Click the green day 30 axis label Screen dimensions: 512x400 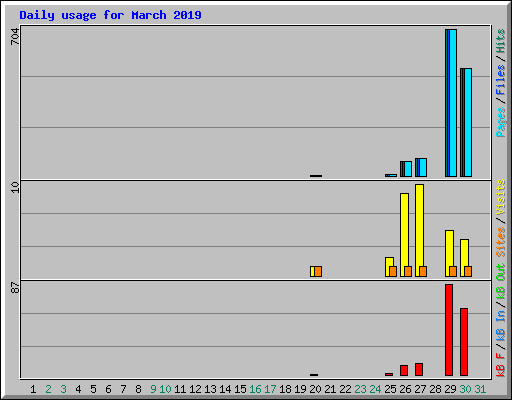[x=465, y=389]
